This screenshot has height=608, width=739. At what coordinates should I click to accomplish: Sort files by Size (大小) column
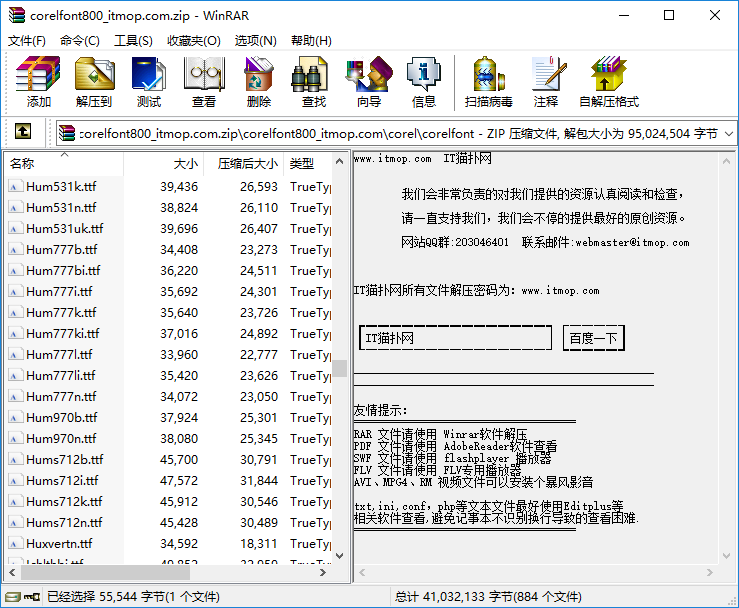click(x=164, y=164)
